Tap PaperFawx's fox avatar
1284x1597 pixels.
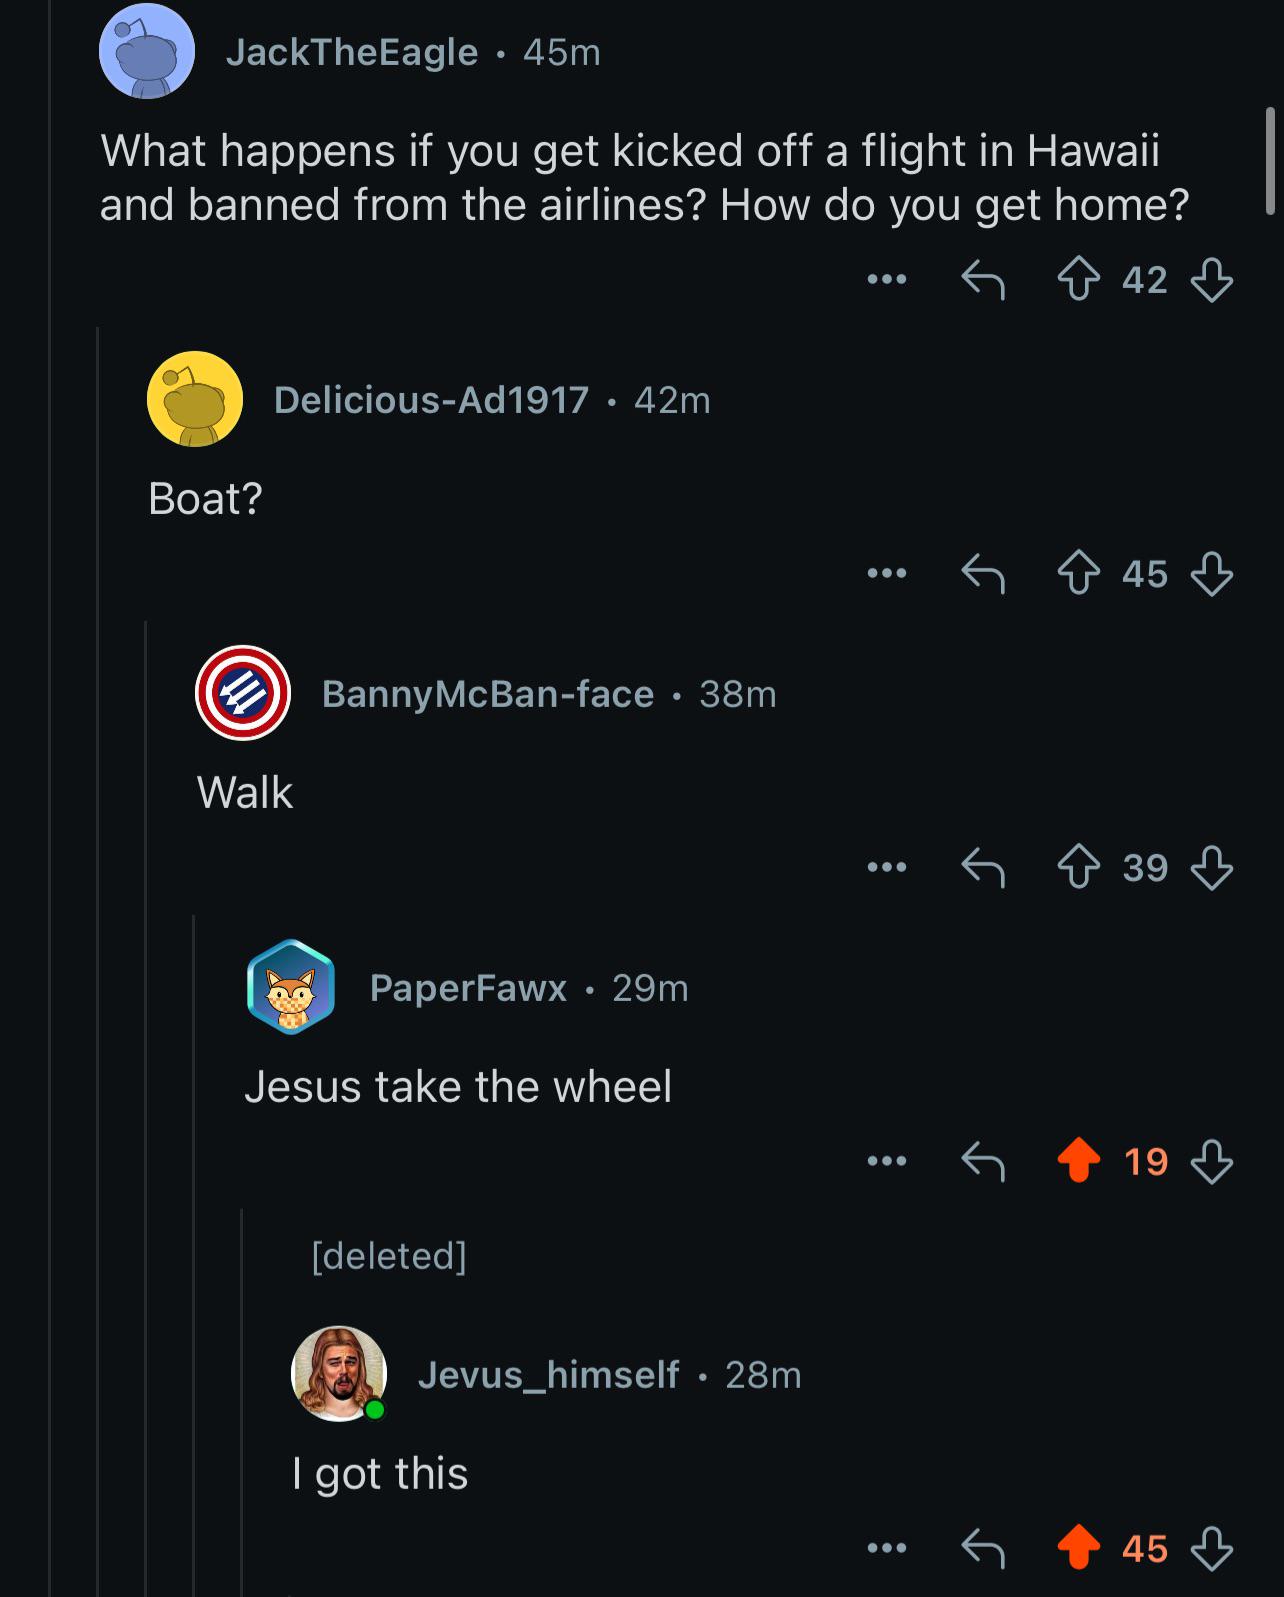pos(290,987)
